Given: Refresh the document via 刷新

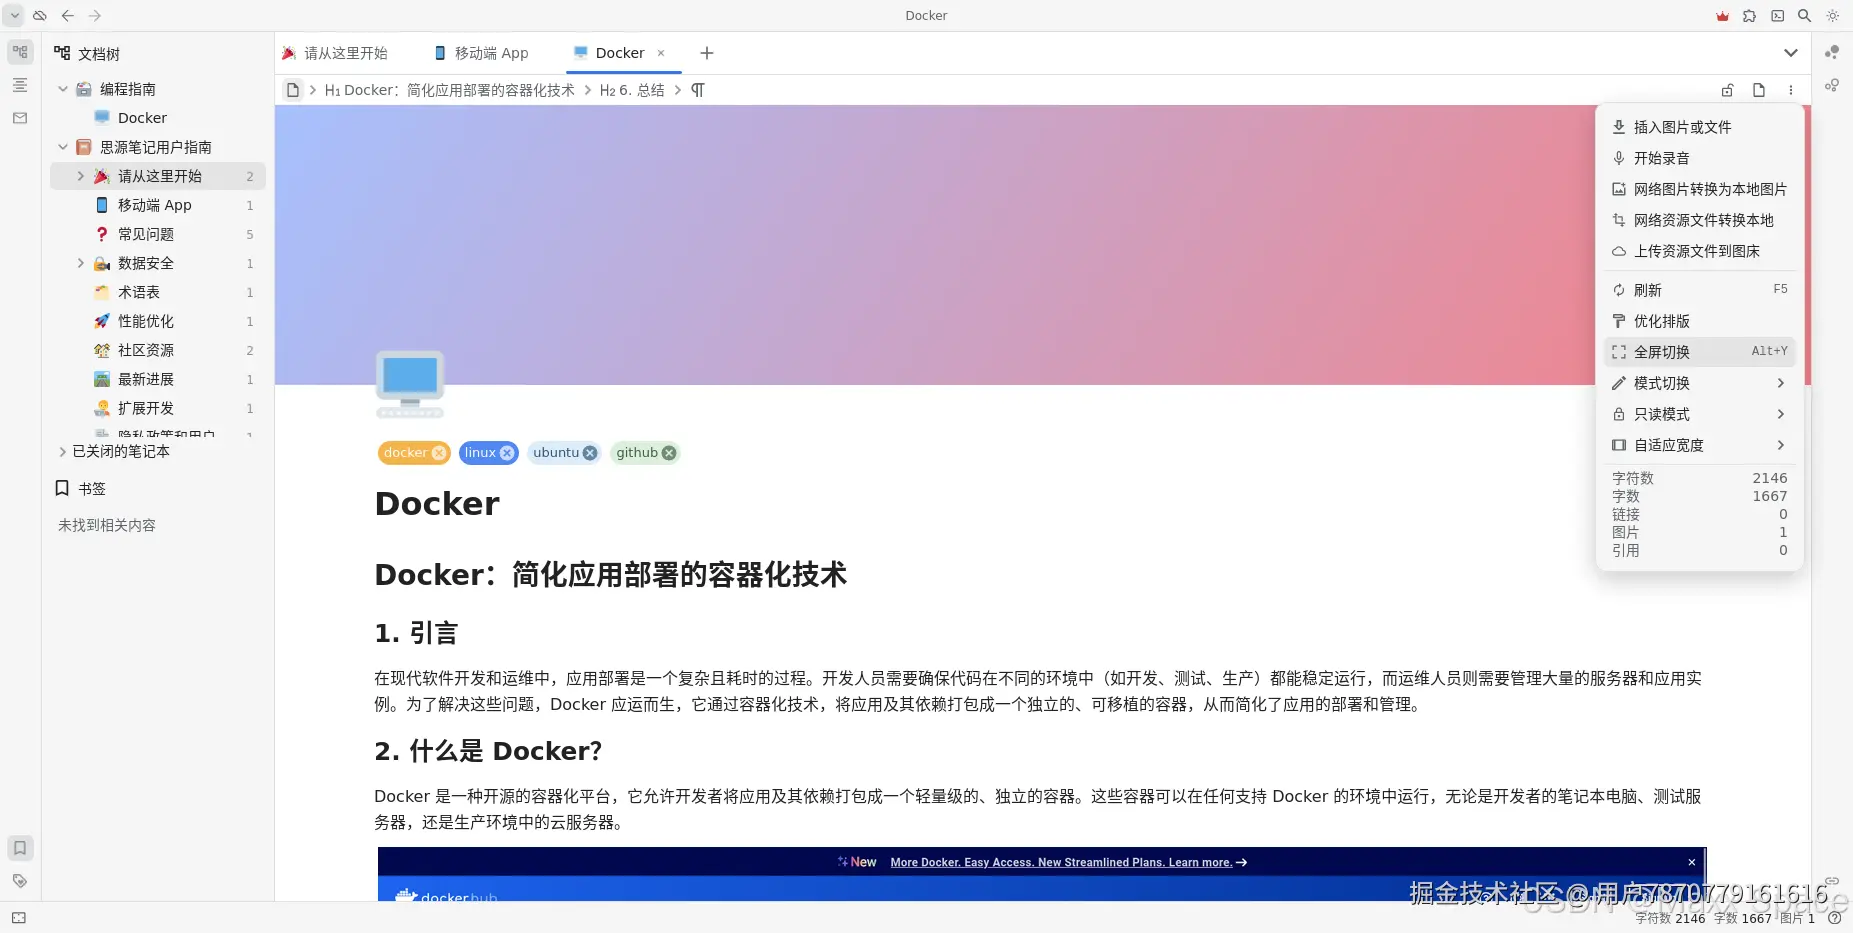Looking at the screenshot, I should [x=1700, y=290].
